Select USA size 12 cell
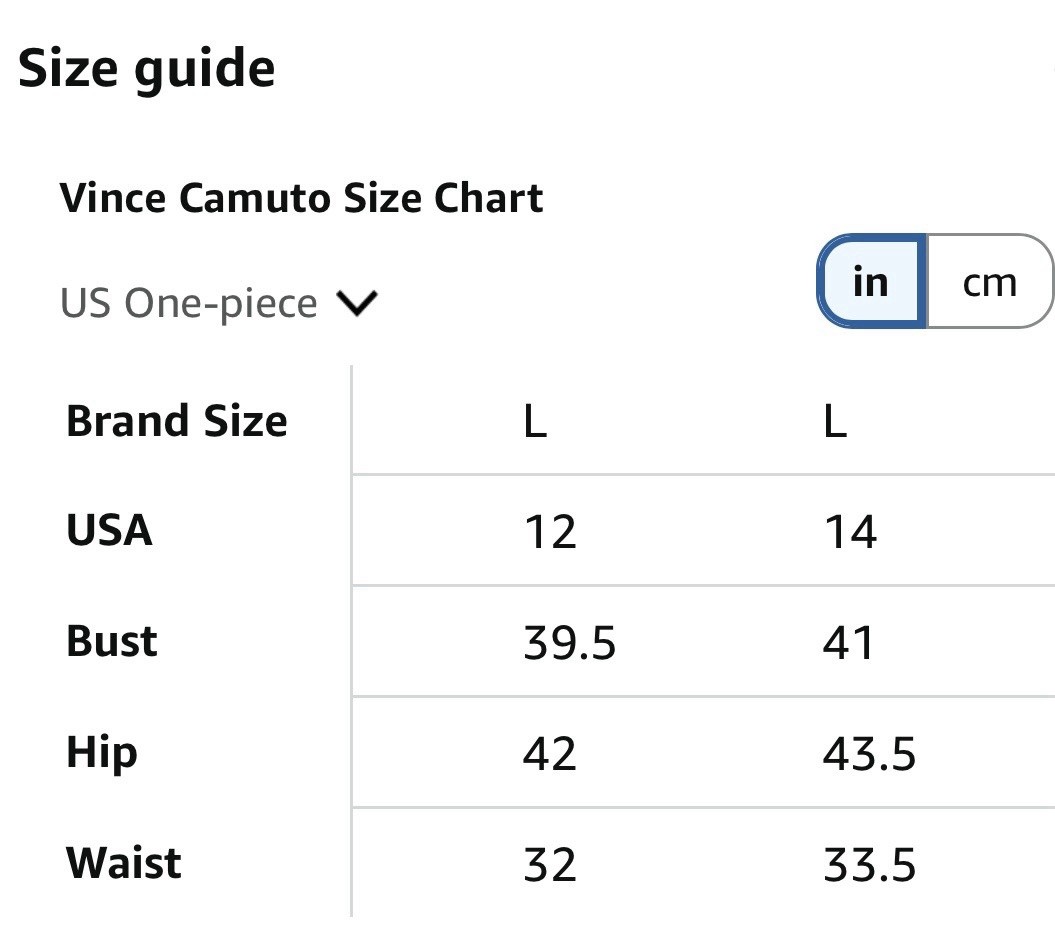The image size is (1055, 948). [550, 532]
